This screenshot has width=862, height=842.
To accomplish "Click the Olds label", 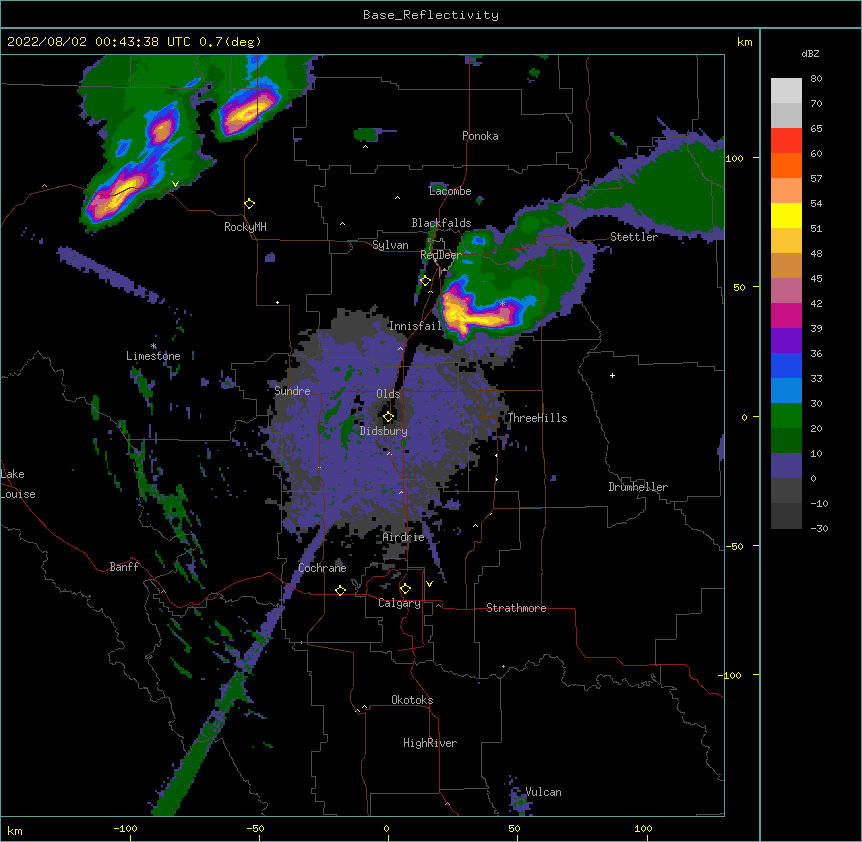I will (x=388, y=394).
